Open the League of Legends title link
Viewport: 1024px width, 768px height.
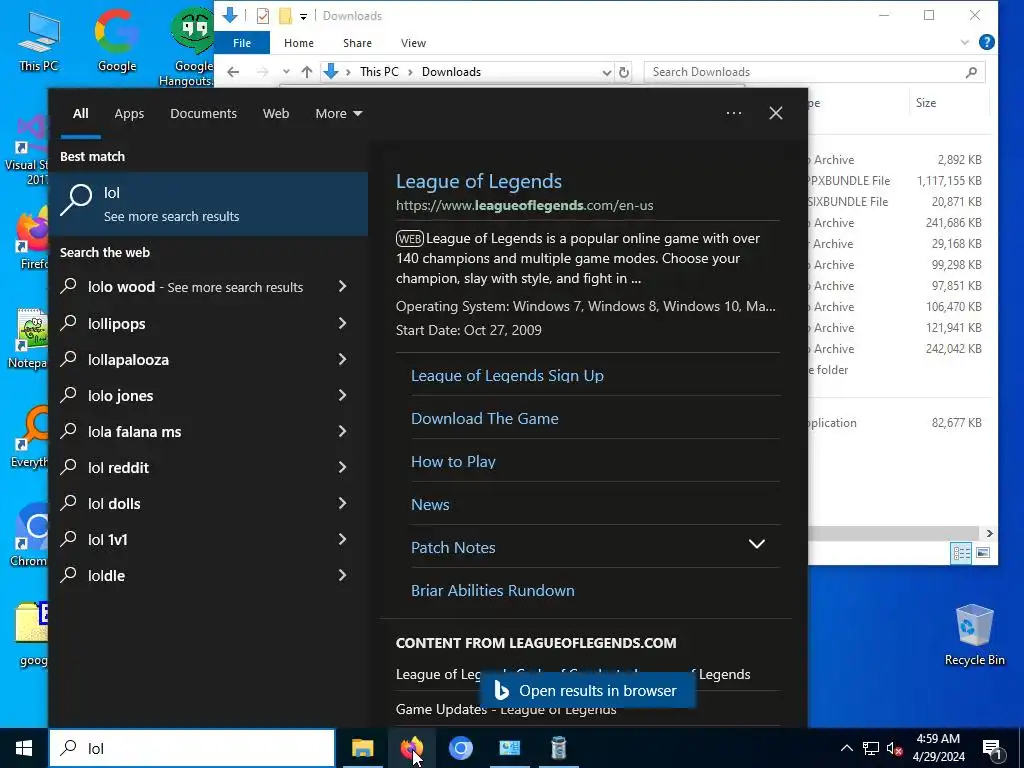[479, 181]
